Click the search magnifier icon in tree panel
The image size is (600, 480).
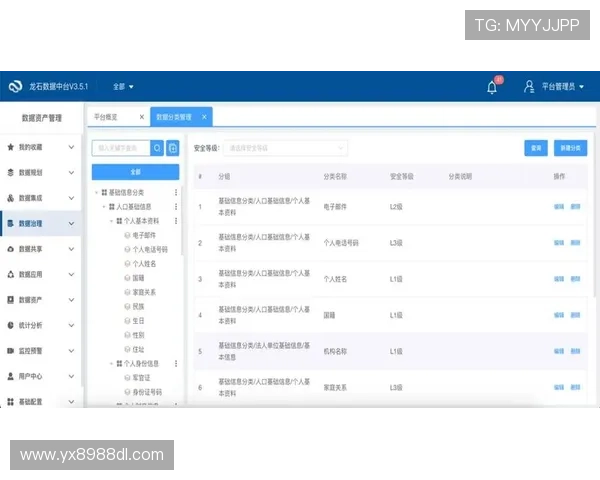click(157, 148)
